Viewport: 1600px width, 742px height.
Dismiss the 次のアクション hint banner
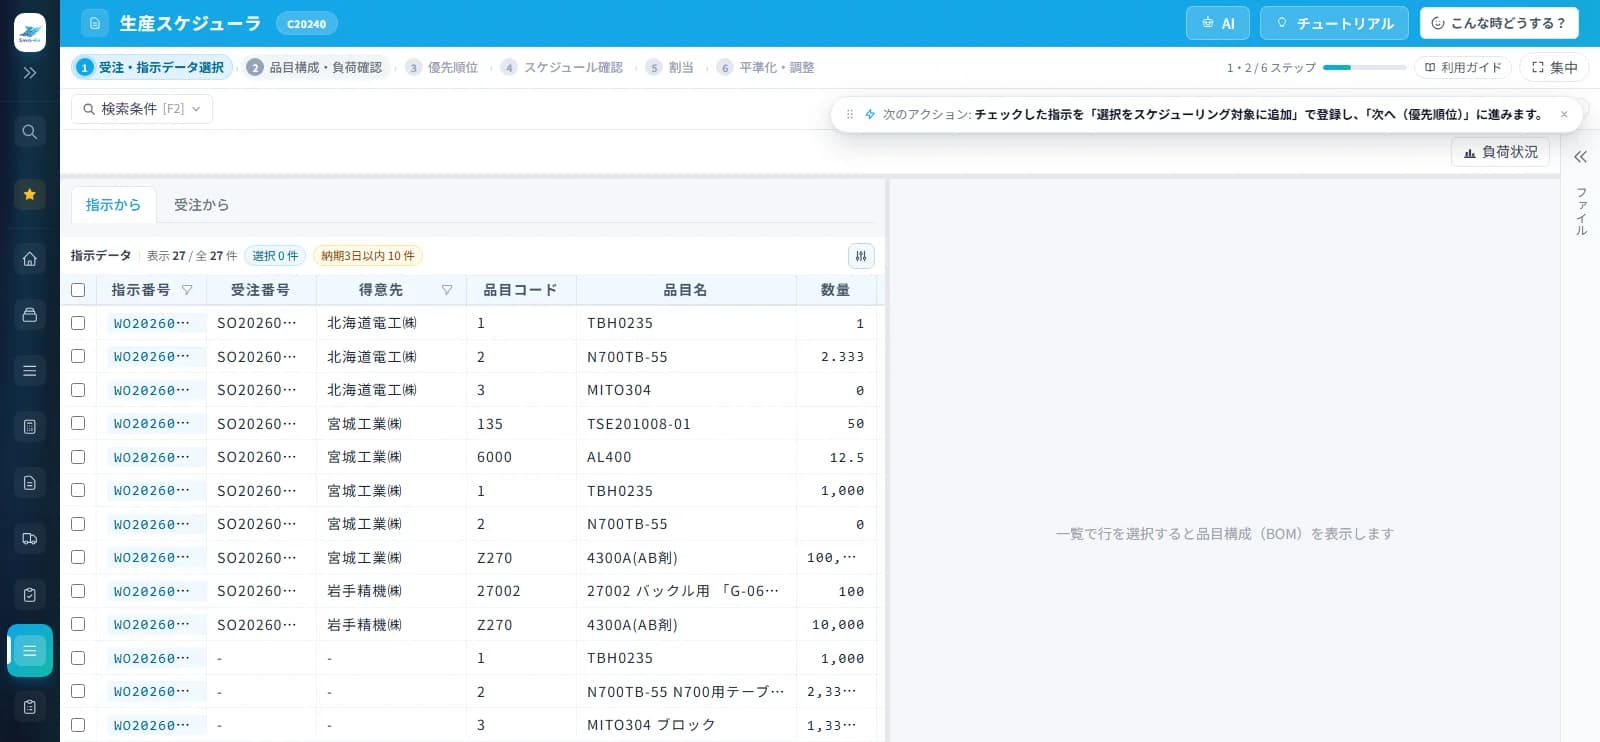1564,114
